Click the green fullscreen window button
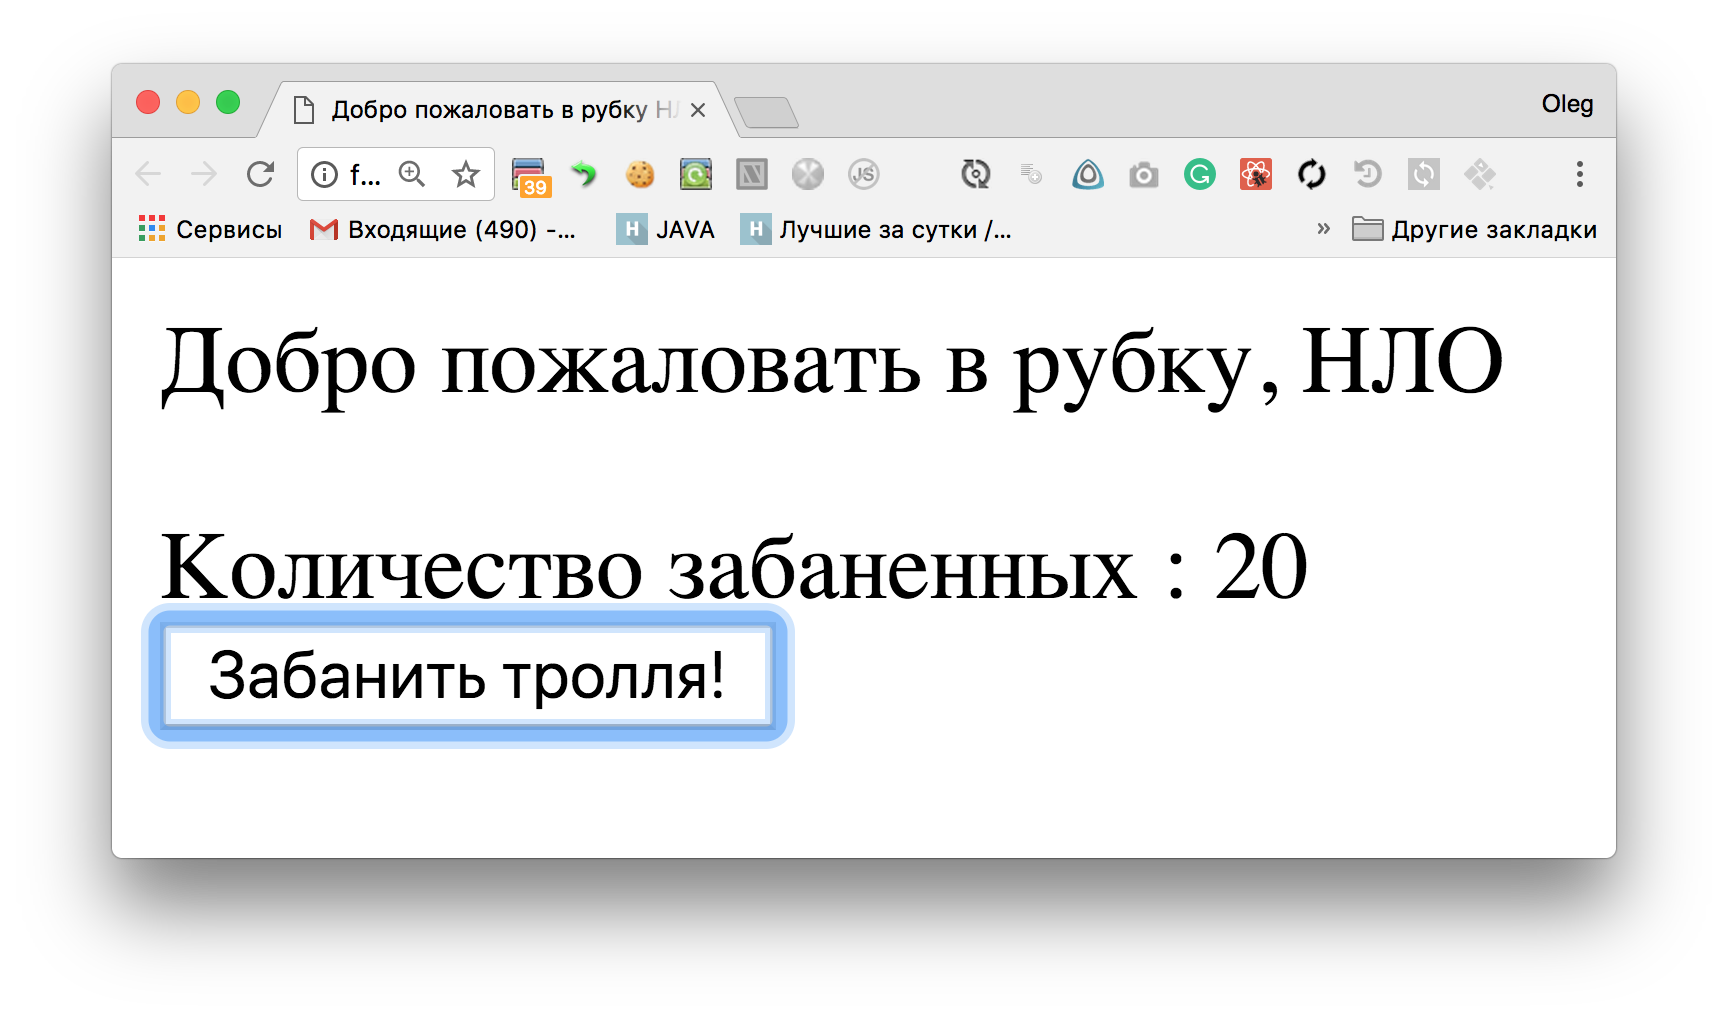The image size is (1728, 1018). pyautogui.click(x=228, y=102)
